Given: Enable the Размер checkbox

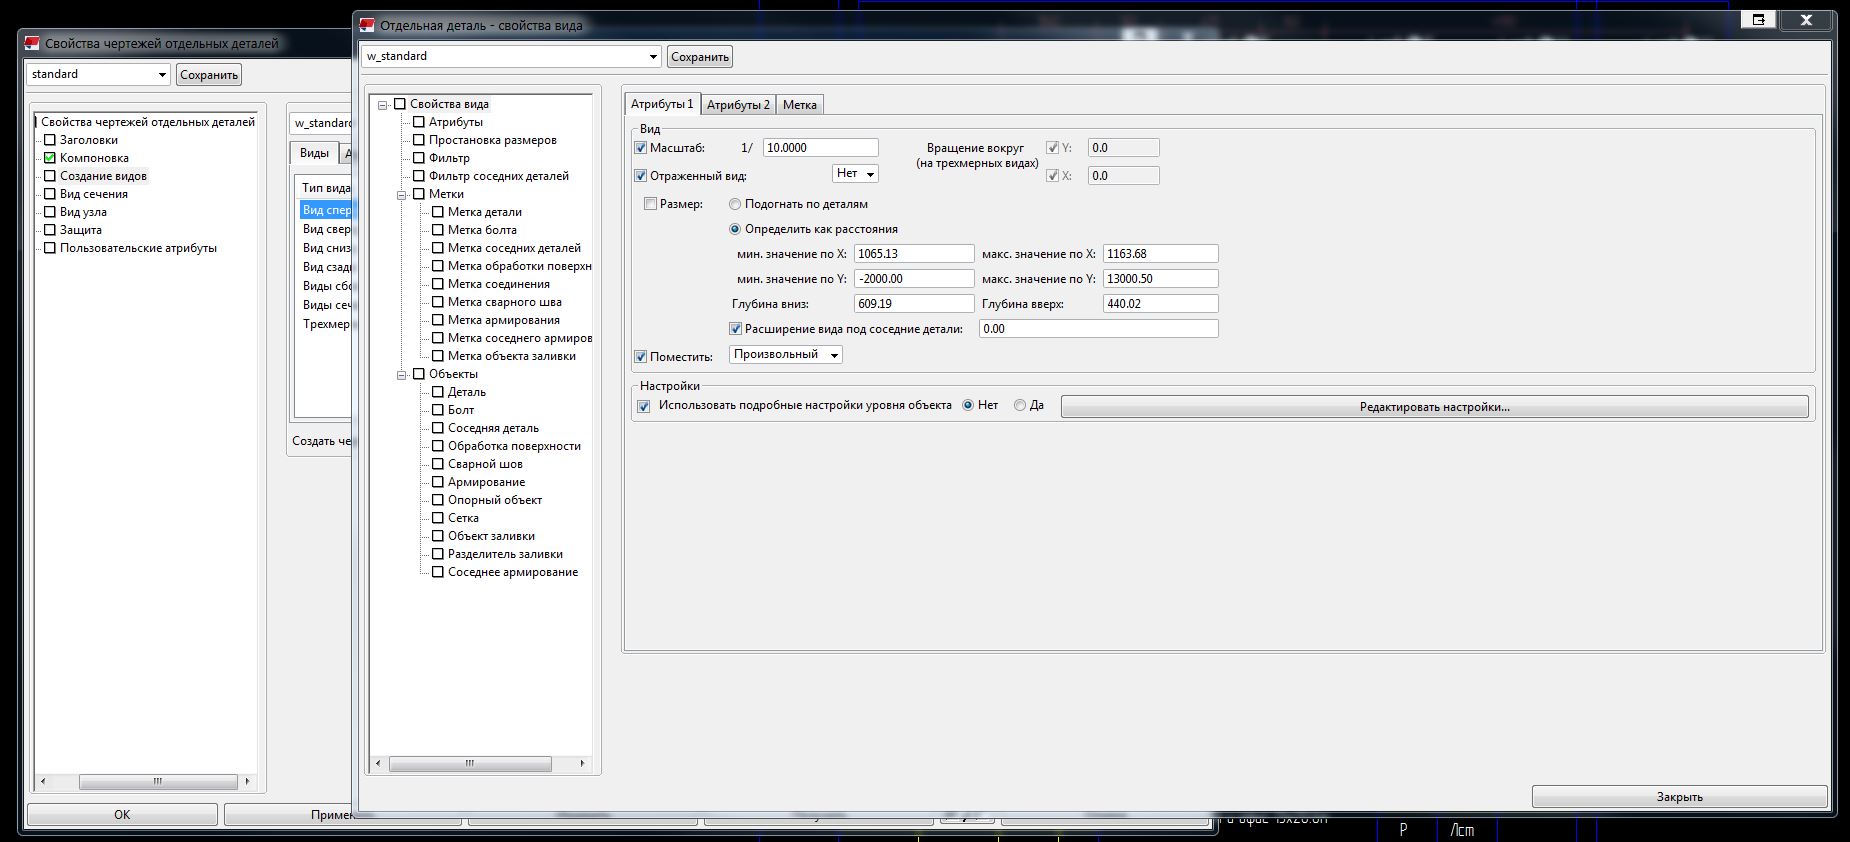Looking at the screenshot, I should (651, 204).
